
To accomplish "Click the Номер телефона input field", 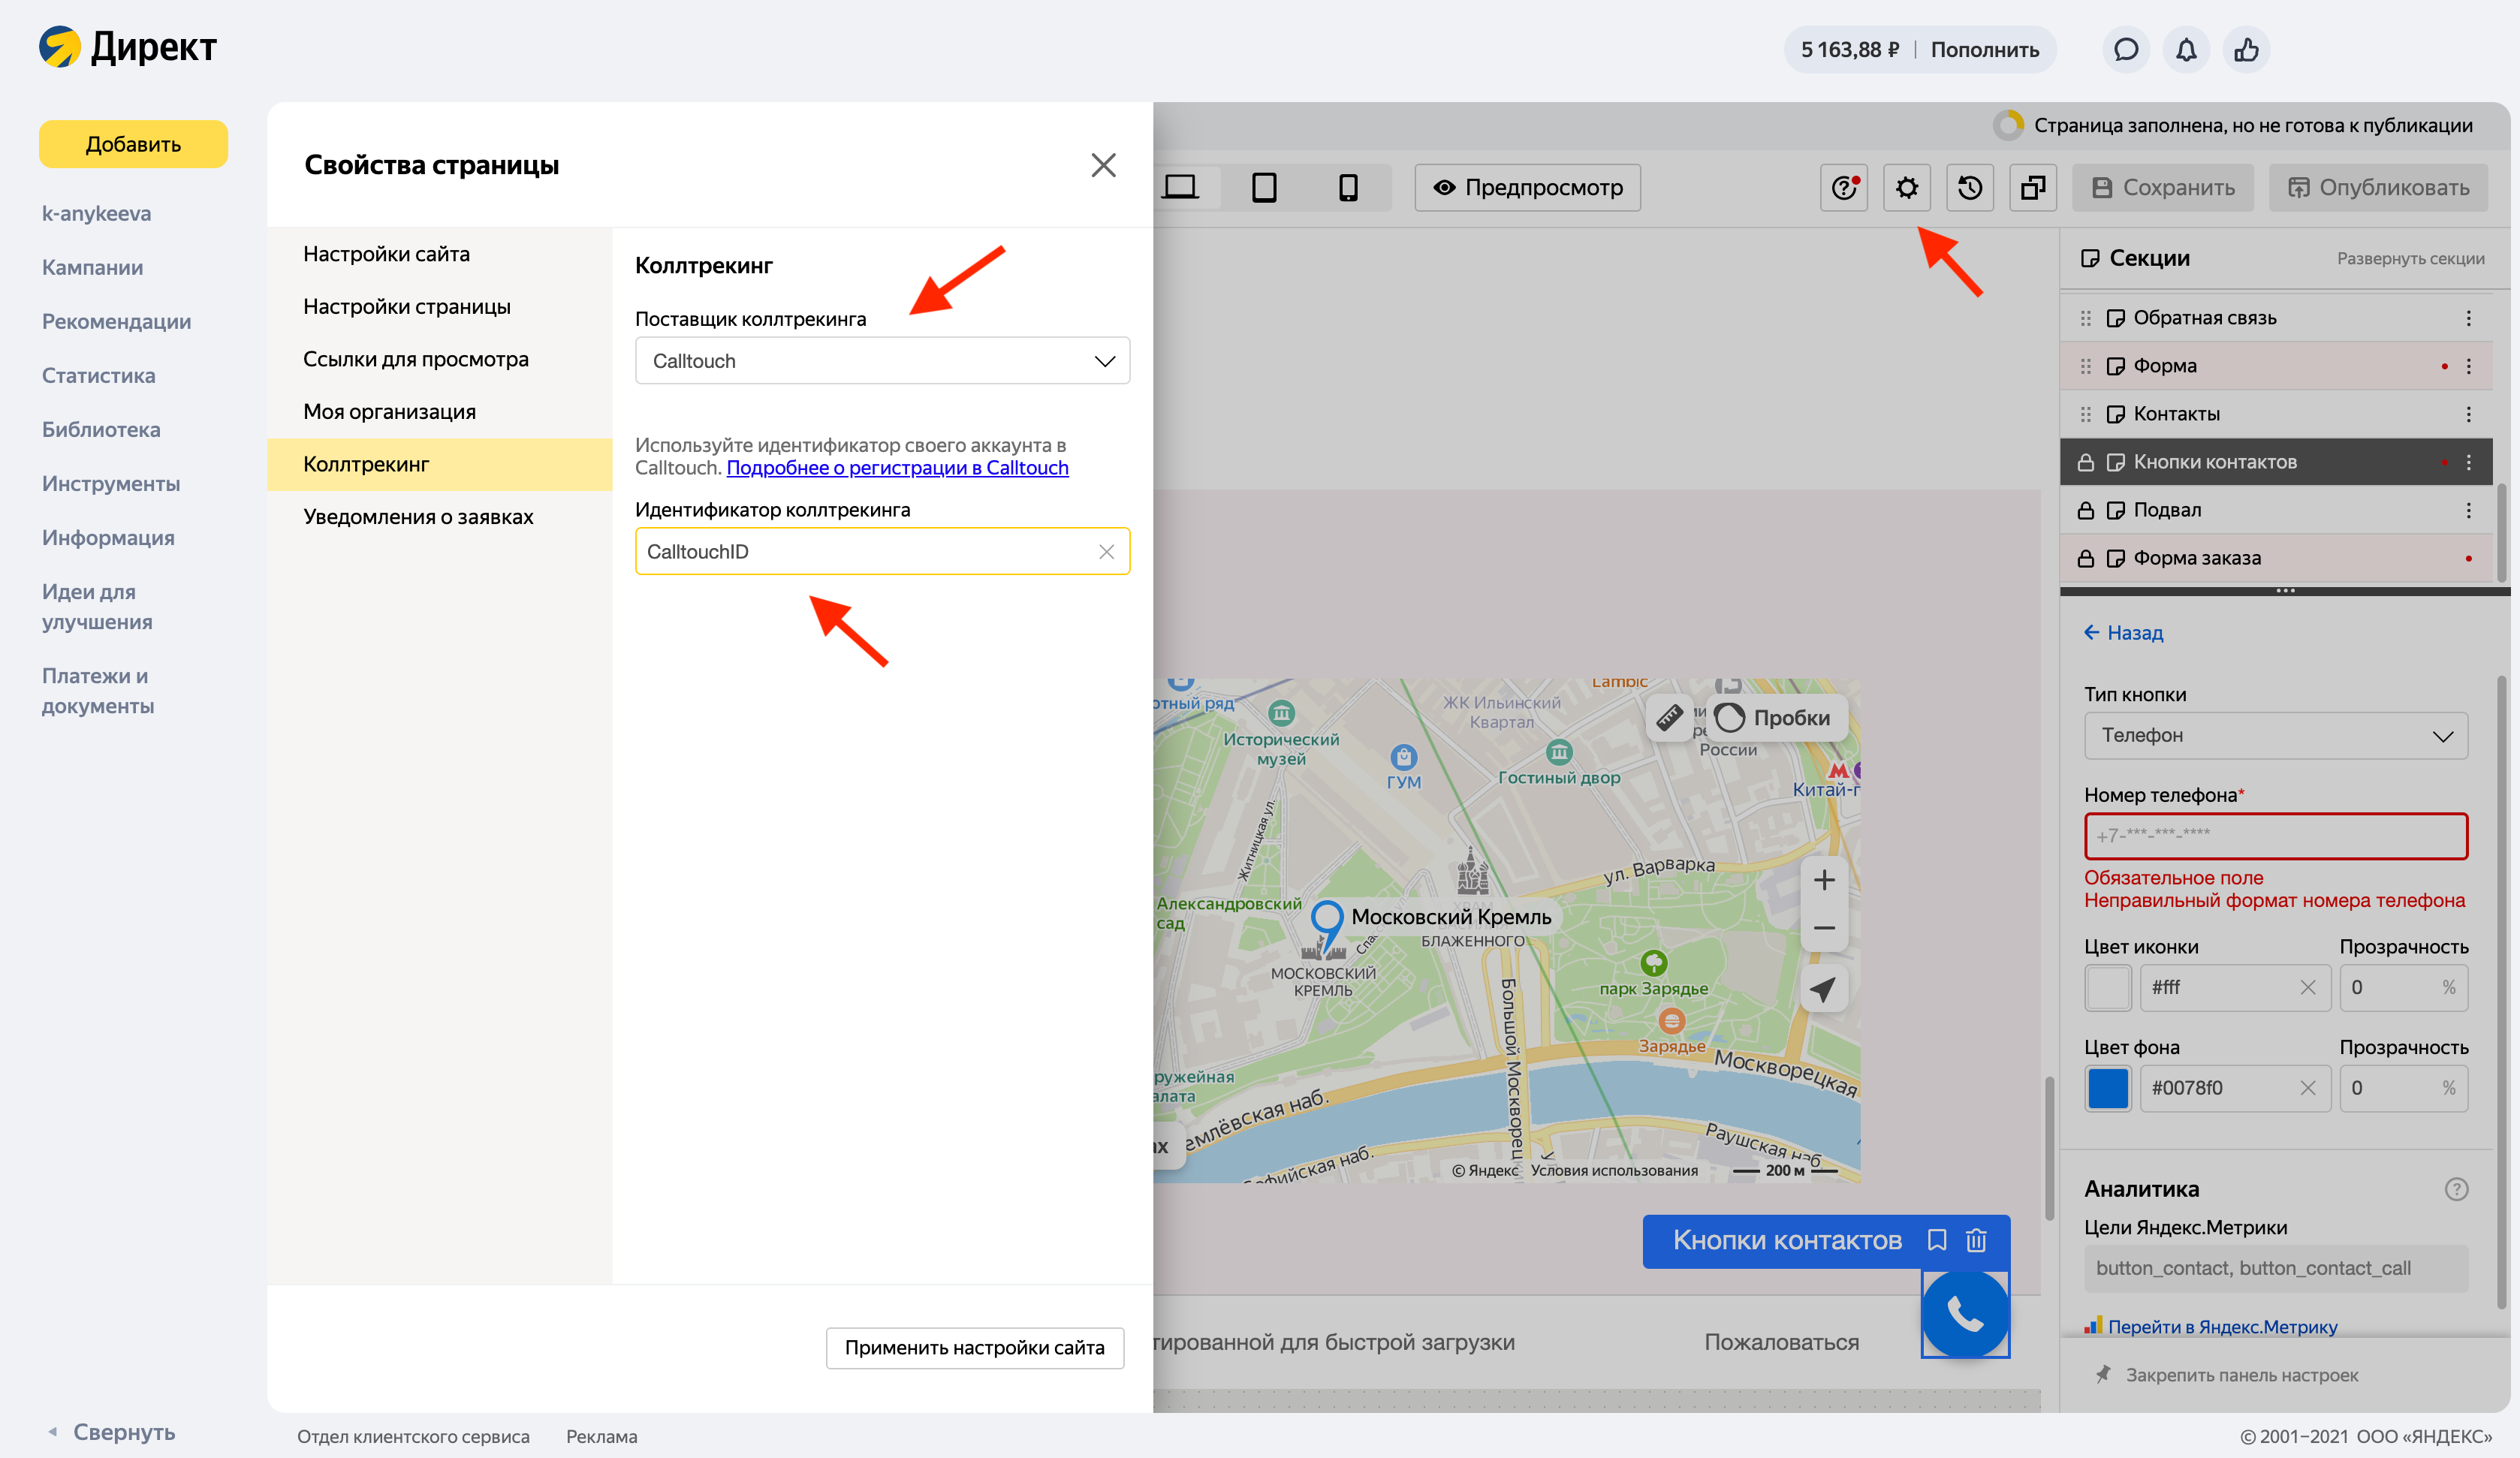I will 2276,836.
